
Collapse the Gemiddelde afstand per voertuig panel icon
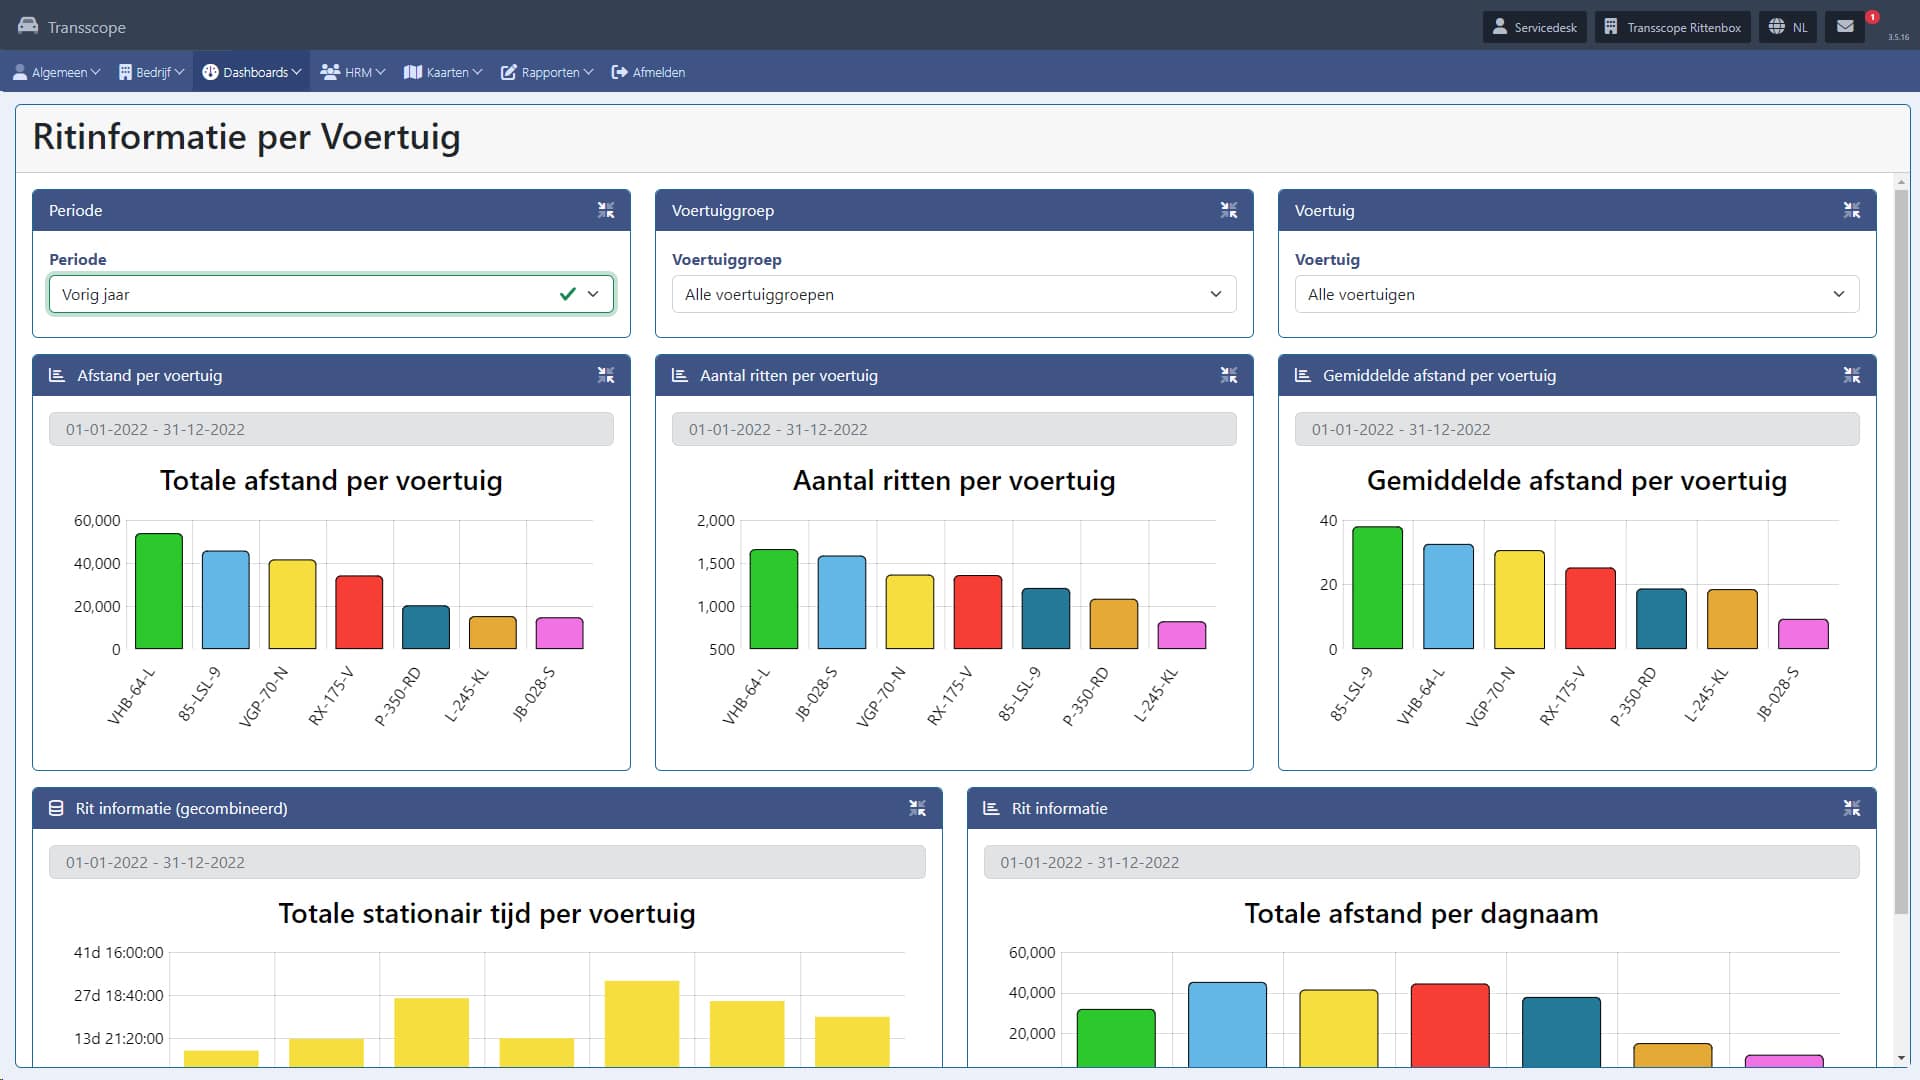[x=1852, y=375]
